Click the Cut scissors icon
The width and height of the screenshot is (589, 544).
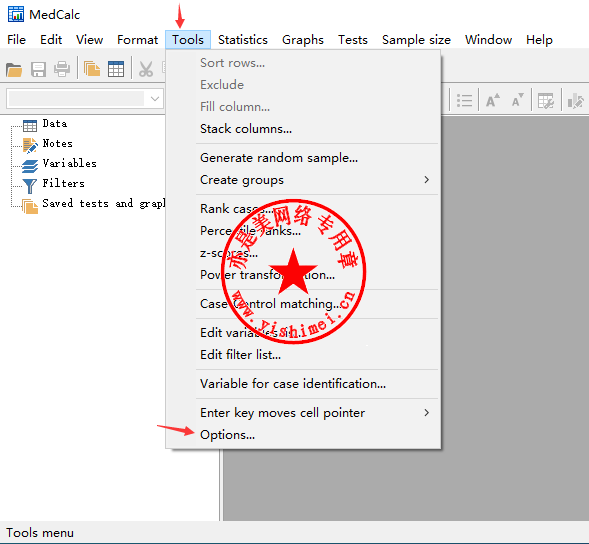[x=146, y=70]
